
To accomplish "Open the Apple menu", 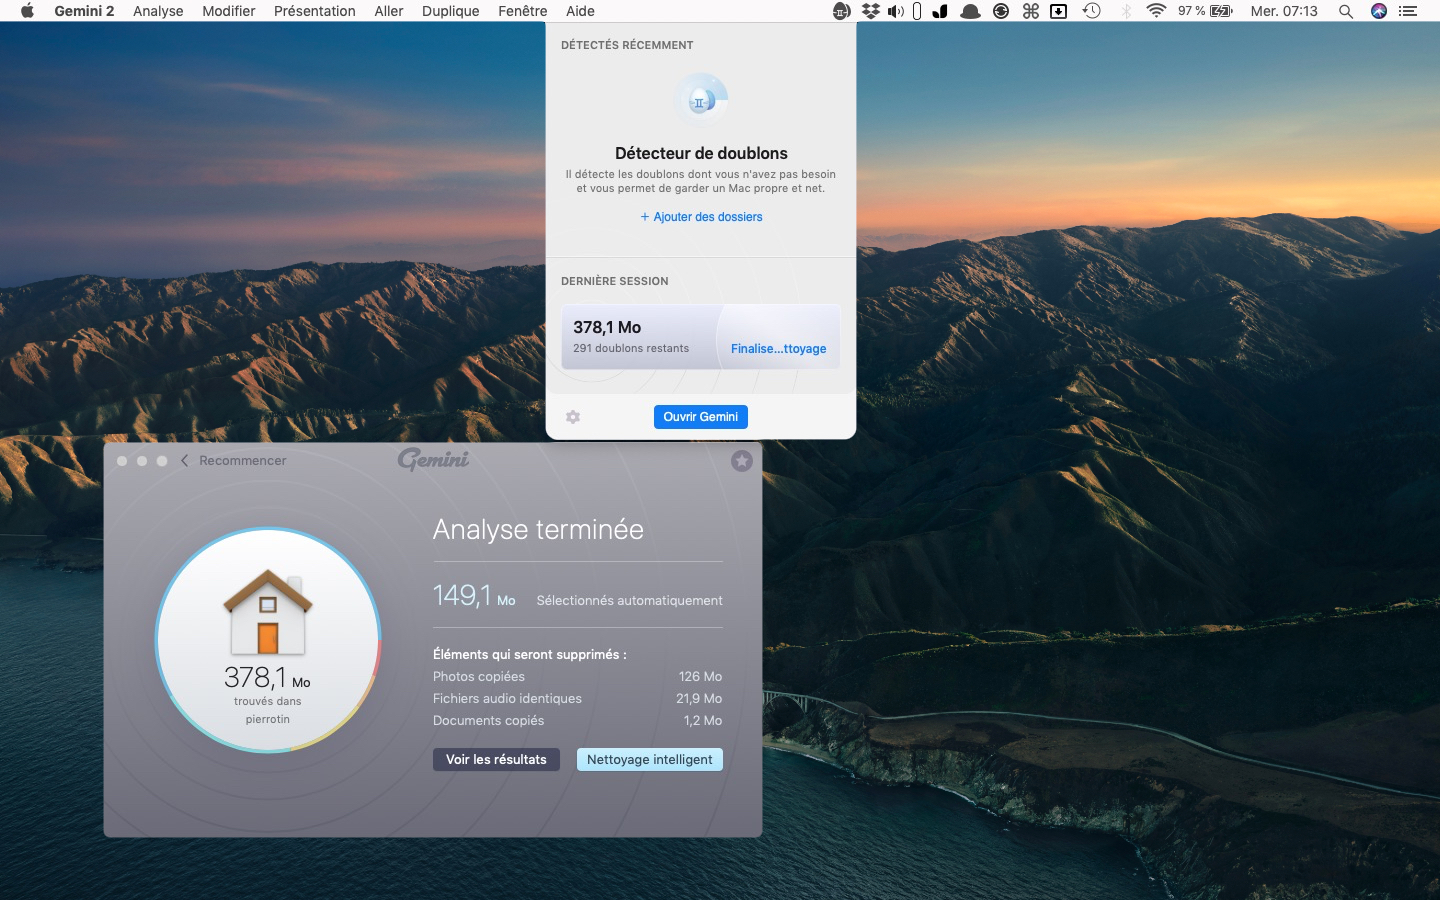I will [x=27, y=11].
